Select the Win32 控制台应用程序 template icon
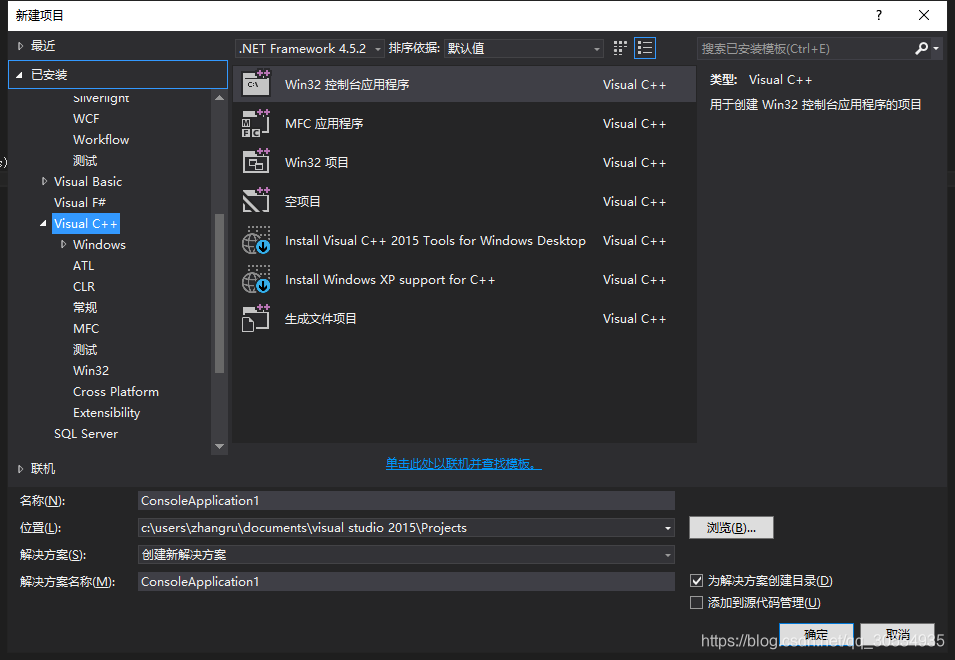The height and width of the screenshot is (660, 955). tap(256, 84)
